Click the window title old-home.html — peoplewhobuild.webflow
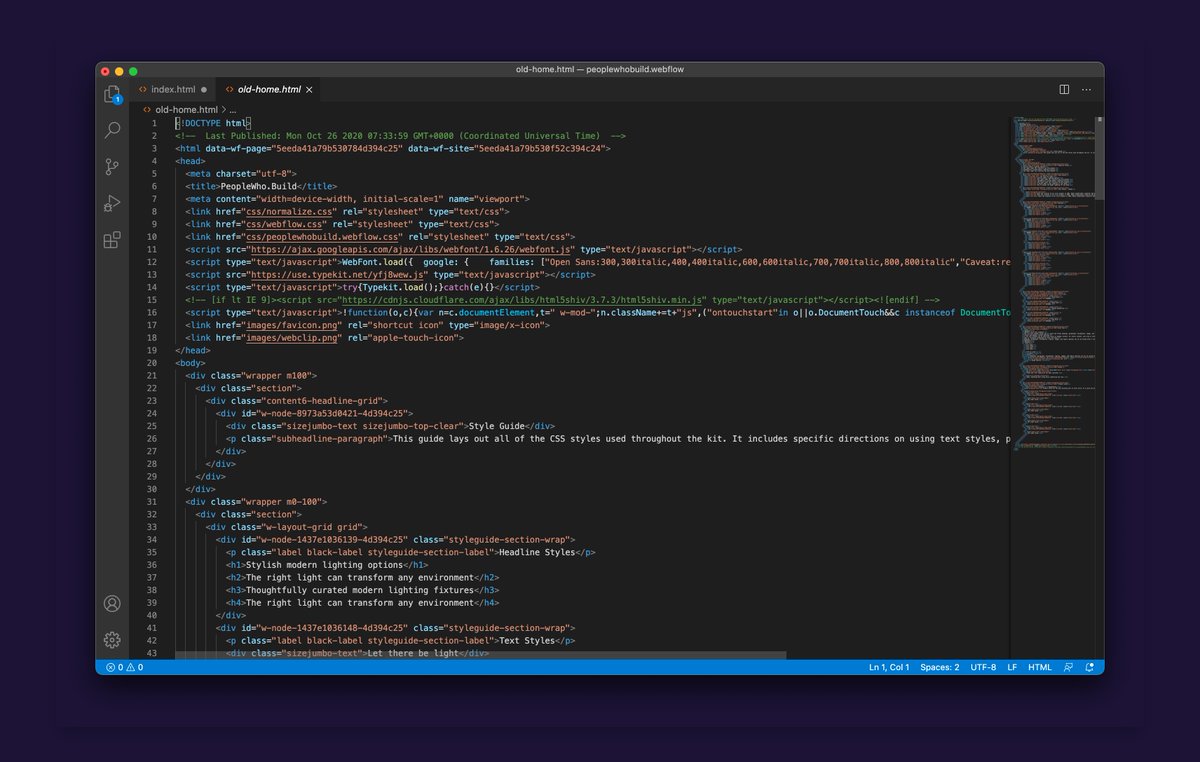 pos(599,69)
